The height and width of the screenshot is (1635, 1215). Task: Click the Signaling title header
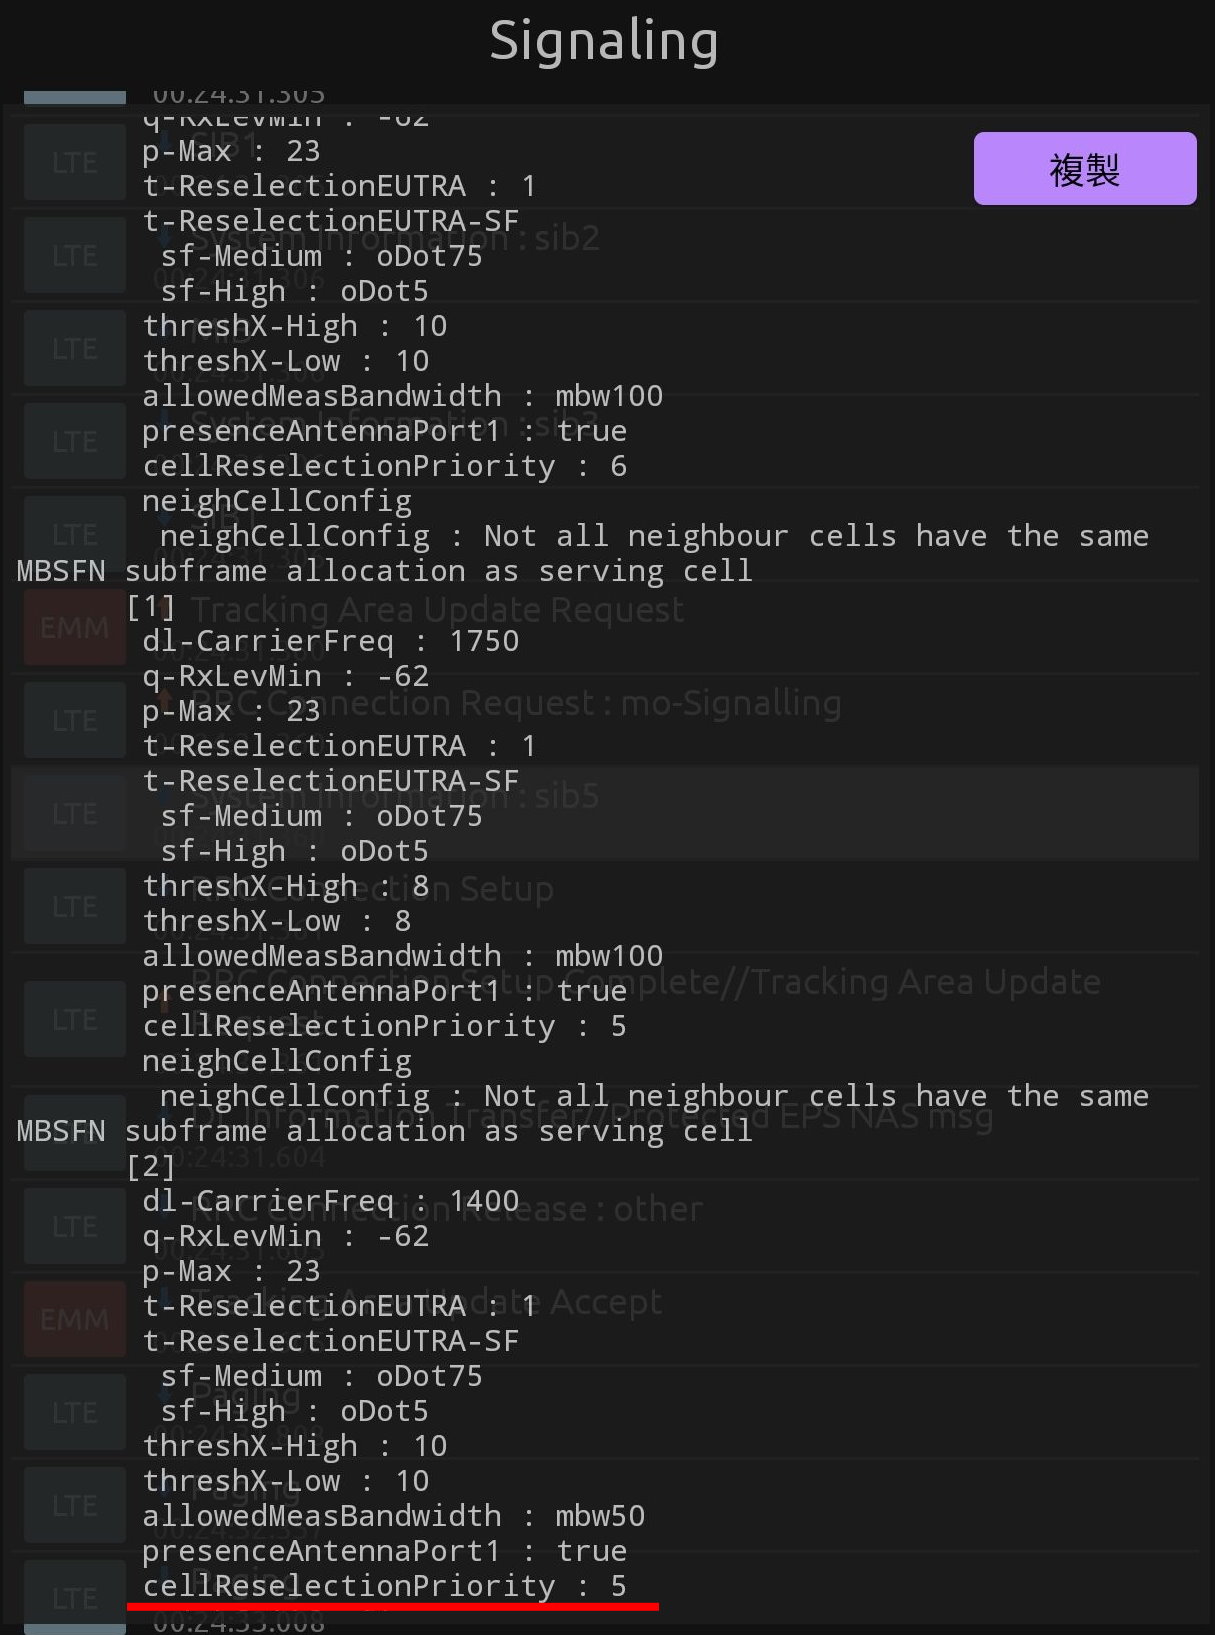[x=604, y=42]
